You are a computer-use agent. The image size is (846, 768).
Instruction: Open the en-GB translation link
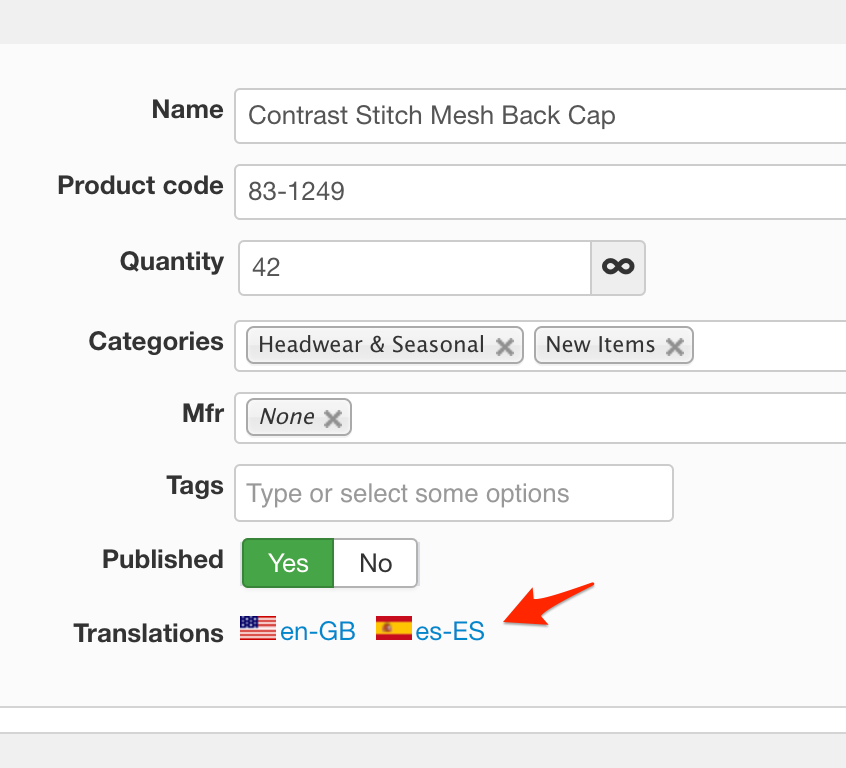point(318,632)
